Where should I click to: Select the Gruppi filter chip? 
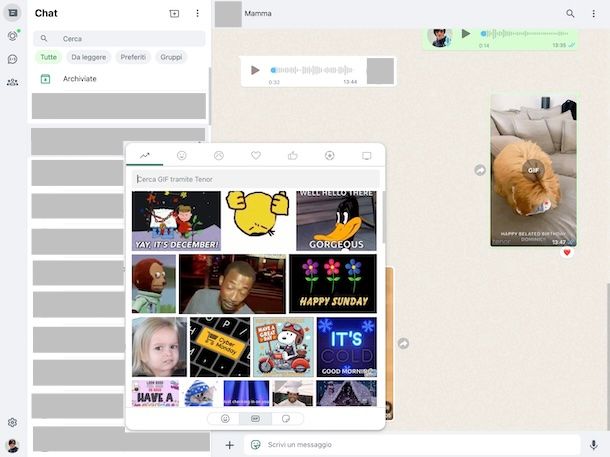click(x=171, y=57)
